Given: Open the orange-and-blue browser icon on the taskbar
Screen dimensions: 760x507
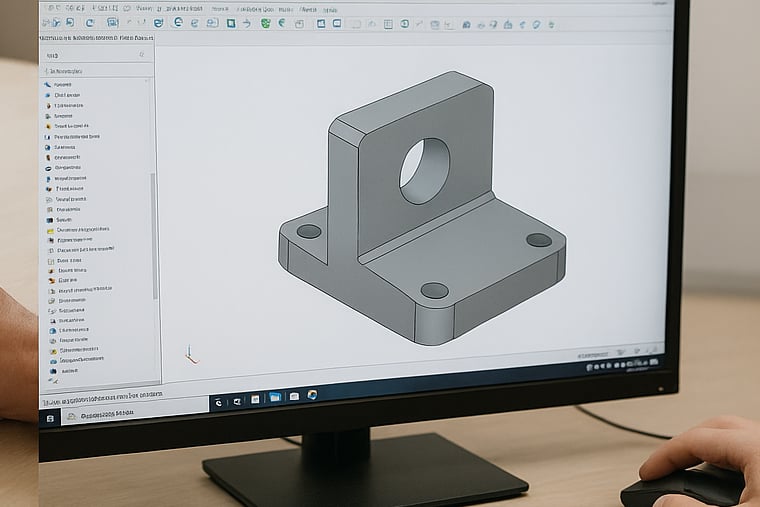Looking at the screenshot, I should [x=312, y=395].
